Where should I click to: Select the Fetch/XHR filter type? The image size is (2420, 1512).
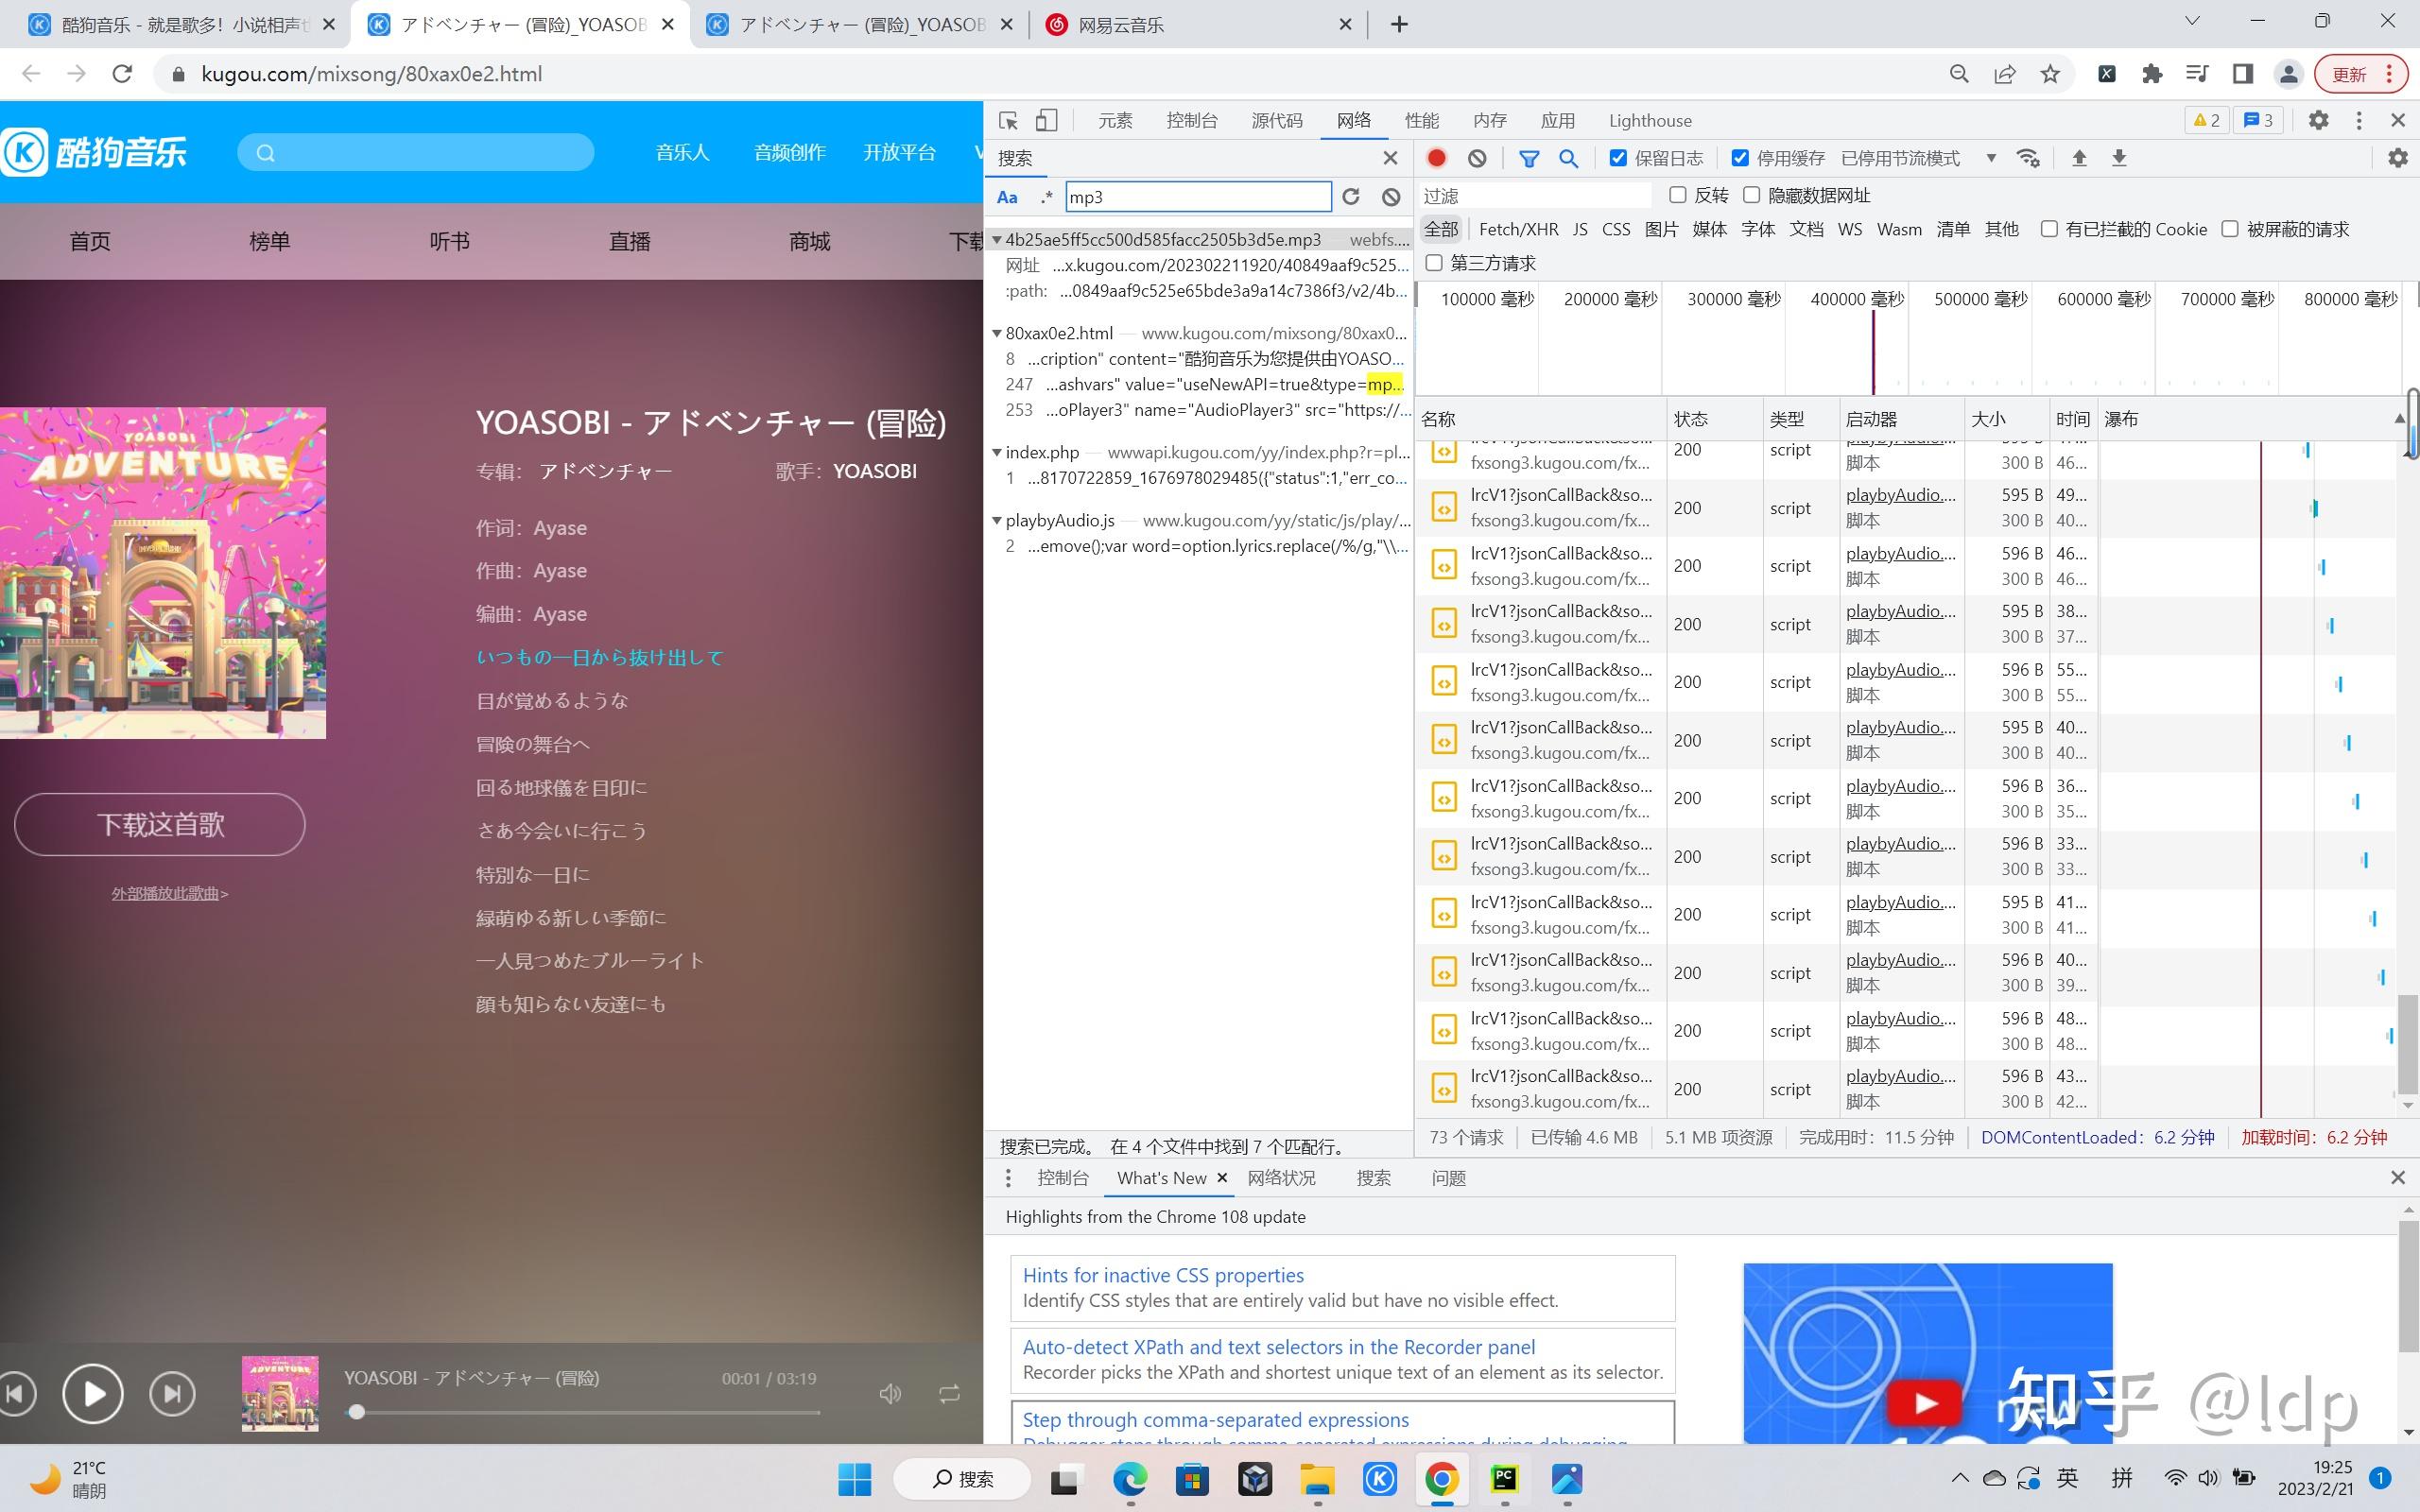point(1518,229)
